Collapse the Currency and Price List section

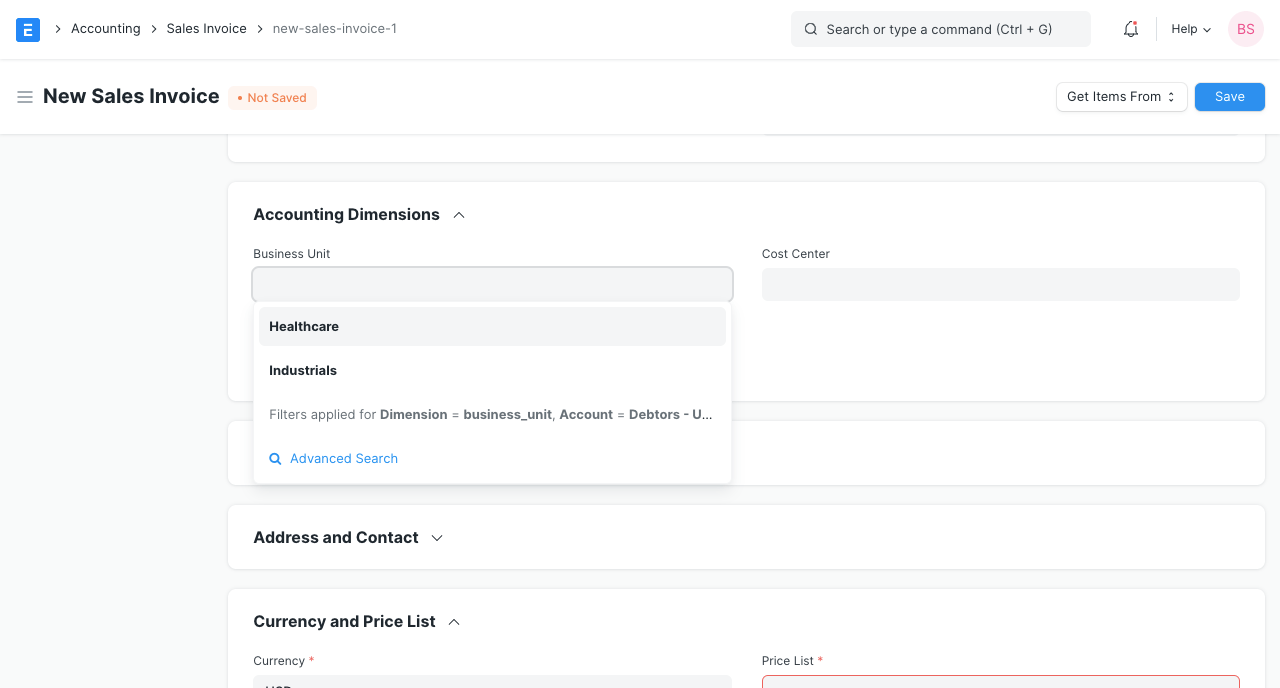tap(453, 621)
